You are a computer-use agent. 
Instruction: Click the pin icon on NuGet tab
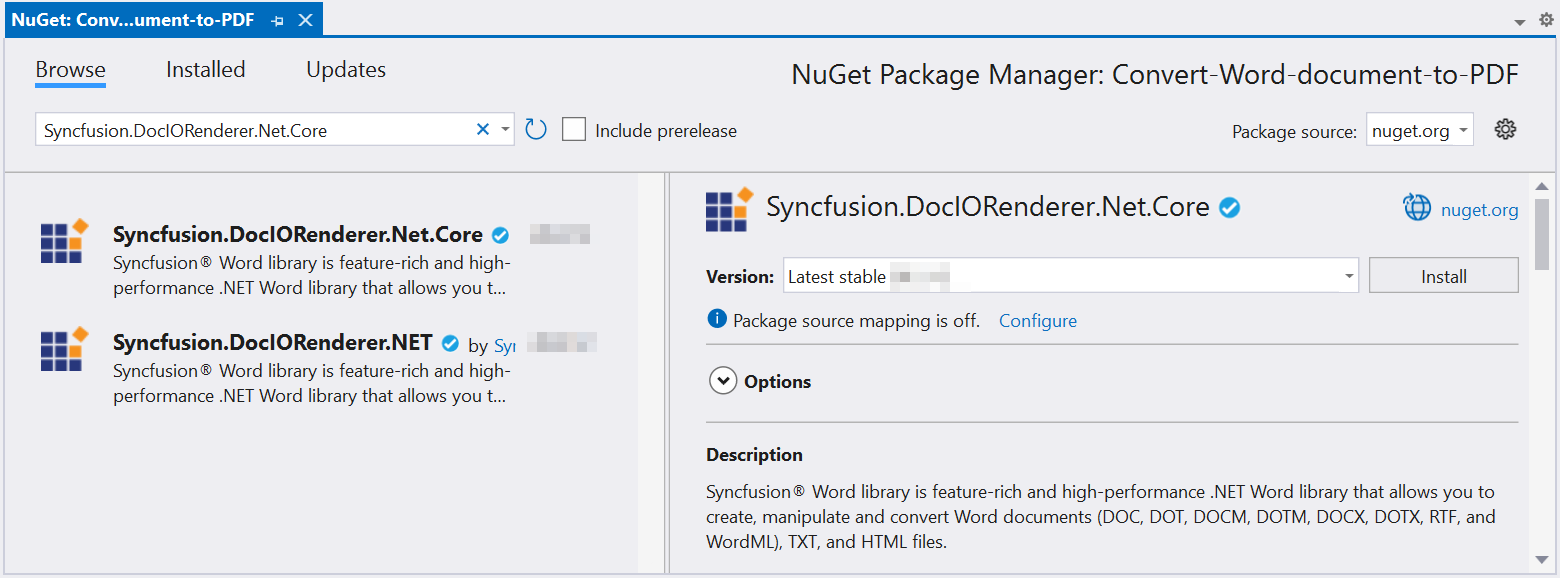point(279,20)
